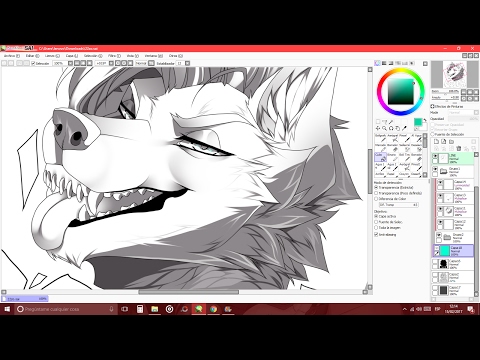Show the RGB slider panel icon
The height and width of the screenshot is (360, 480).
pyautogui.click(x=384, y=63)
